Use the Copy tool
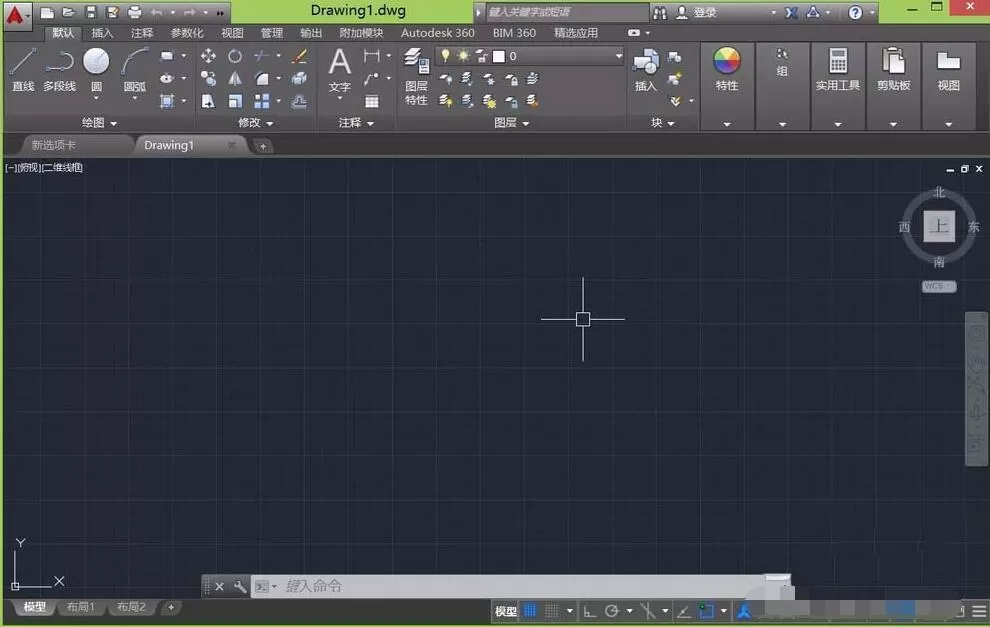The image size is (990, 627). (x=208, y=78)
